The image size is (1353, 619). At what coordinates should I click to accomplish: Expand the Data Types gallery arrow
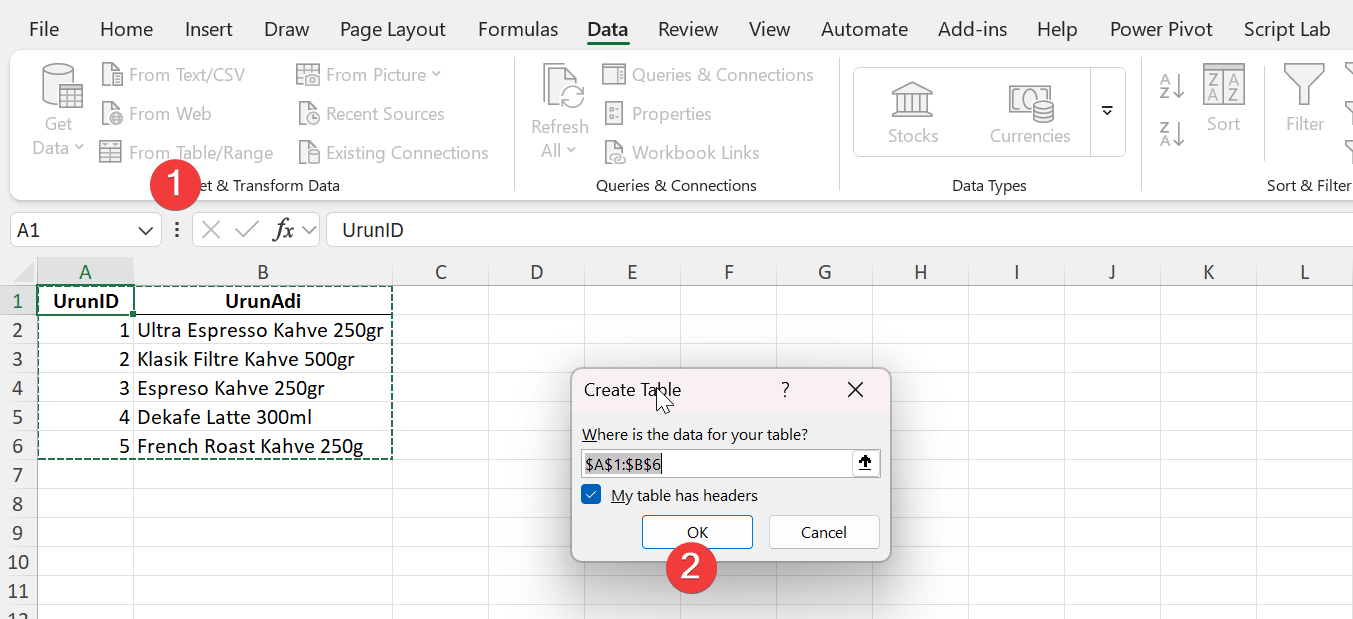[x=1107, y=111]
